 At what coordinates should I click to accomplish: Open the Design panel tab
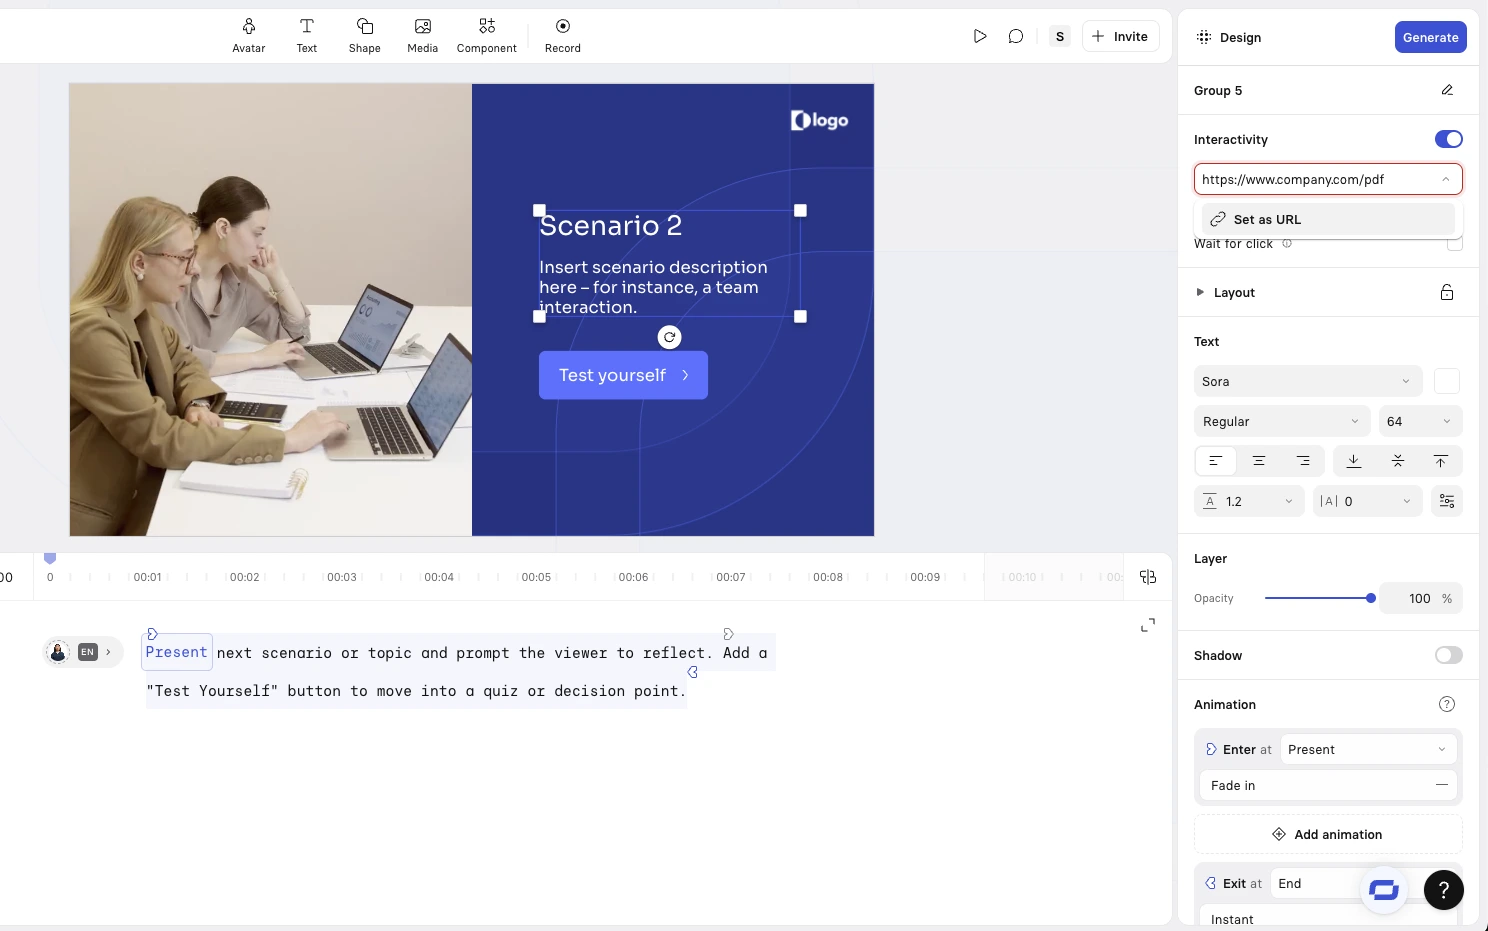pos(1229,37)
